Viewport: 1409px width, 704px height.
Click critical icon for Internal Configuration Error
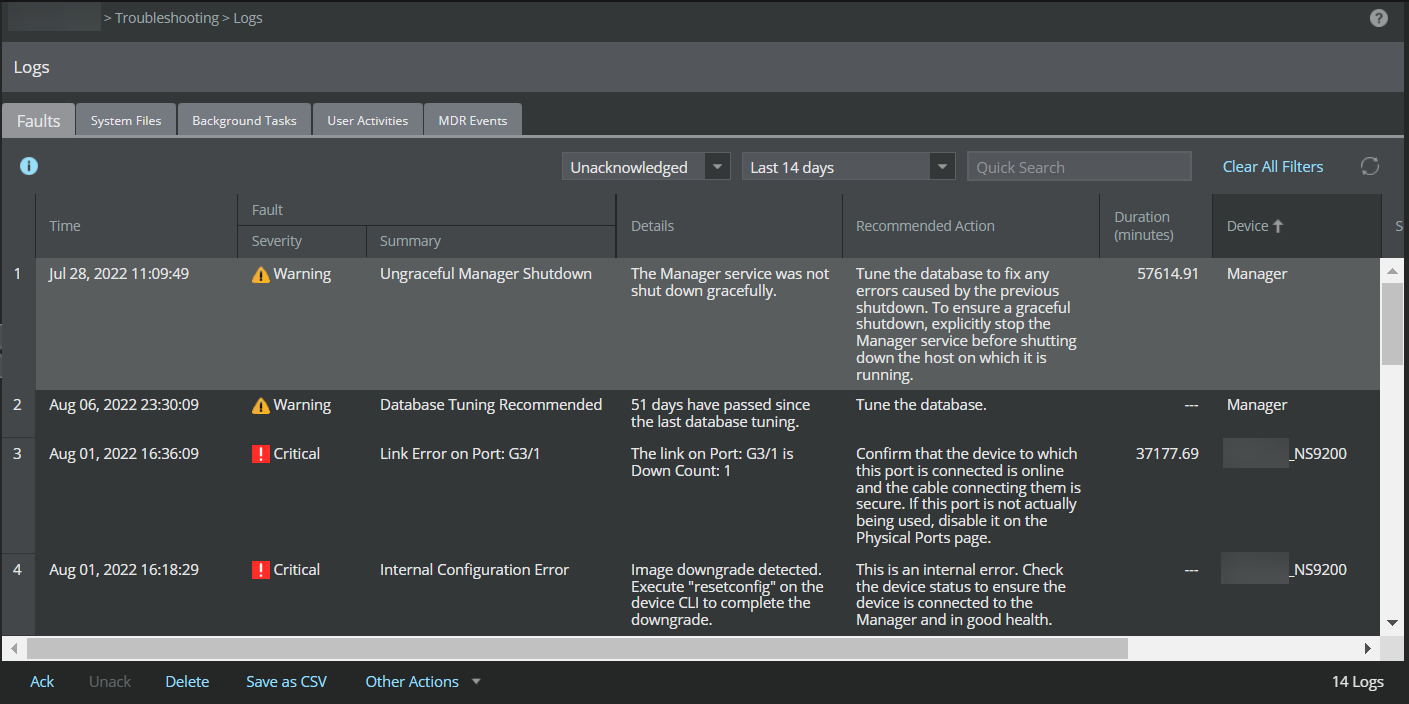[x=261, y=570]
